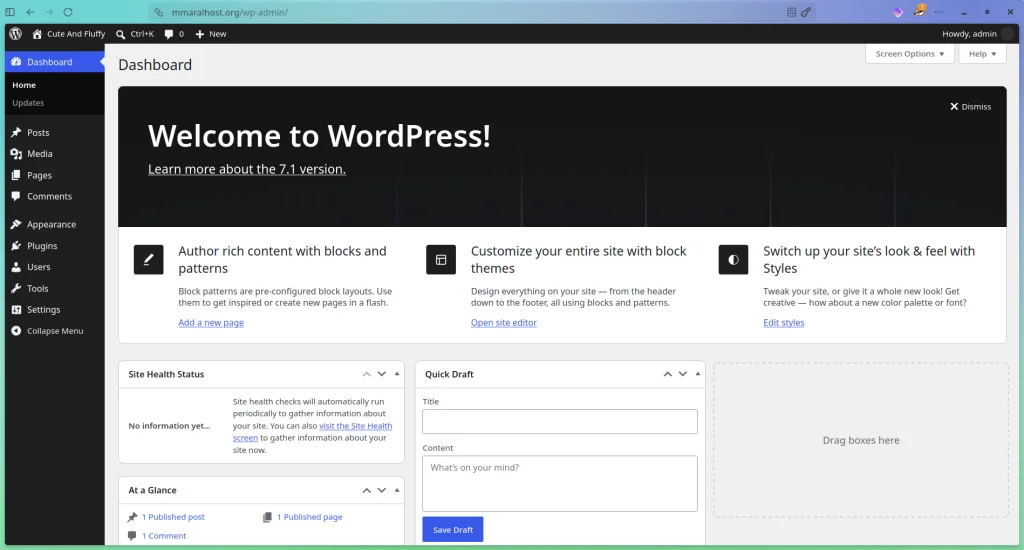Screen dimensions: 1024x550
Task: Toggle At a Glance panel collapse
Action: click(396, 490)
